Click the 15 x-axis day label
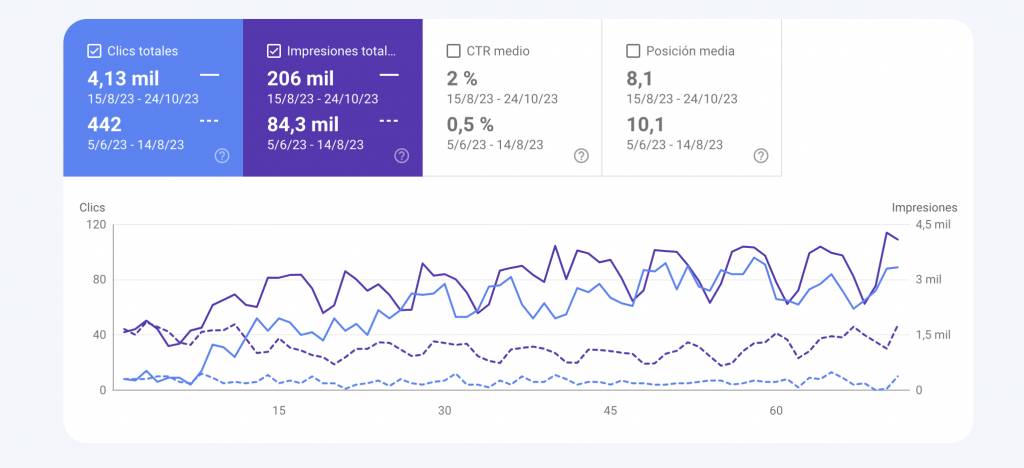Screen dimensions: 1024x468 279,411
